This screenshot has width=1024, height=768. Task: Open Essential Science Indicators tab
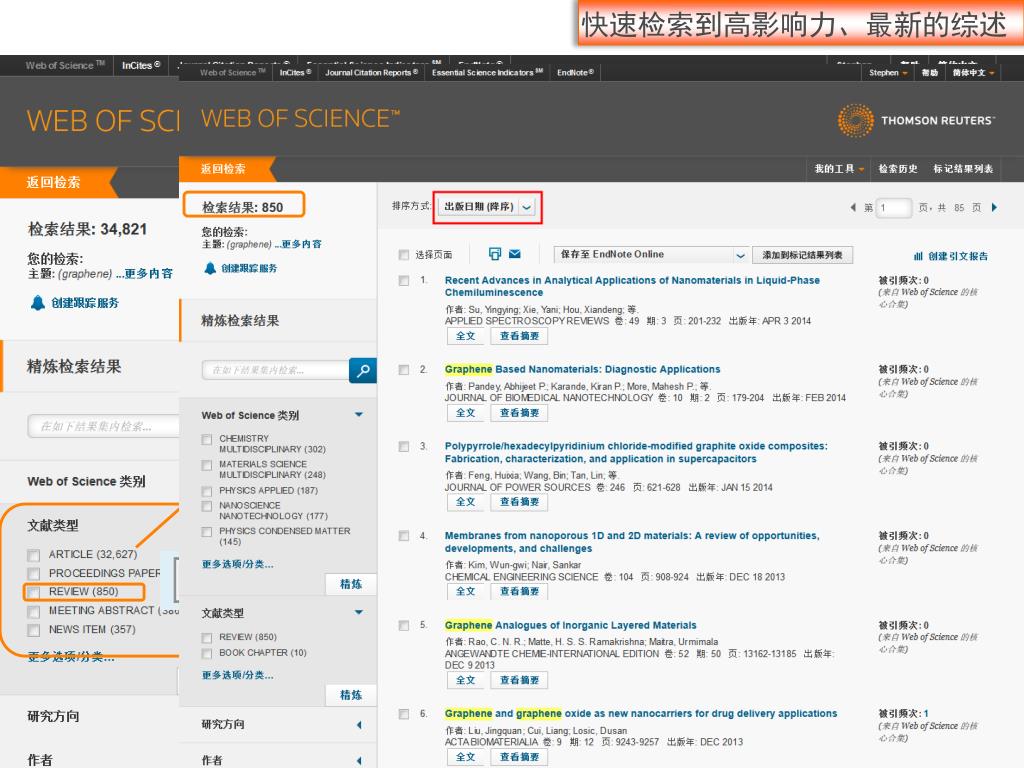pyautogui.click(x=487, y=72)
